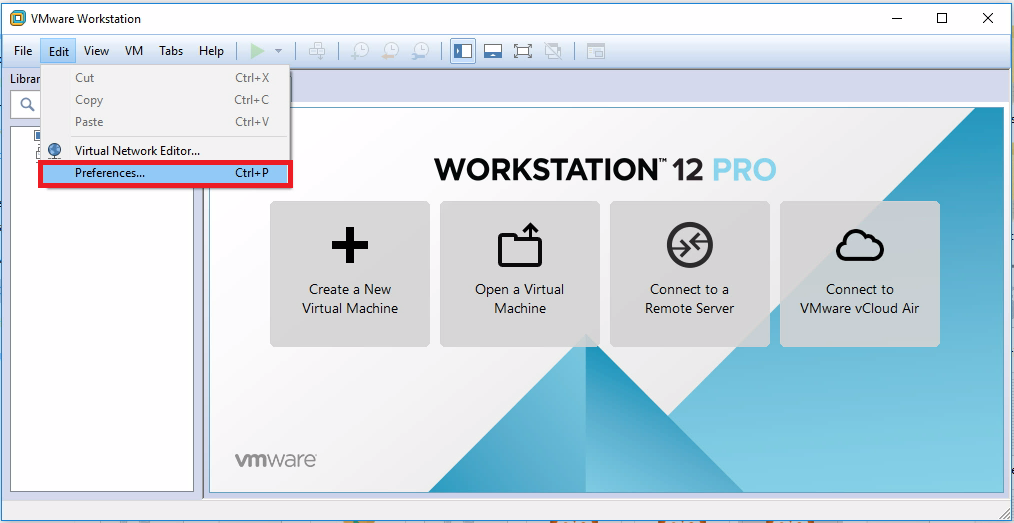Enter full screen mode icon
Image resolution: width=1014 pixels, height=523 pixels.
pos(523,51)
